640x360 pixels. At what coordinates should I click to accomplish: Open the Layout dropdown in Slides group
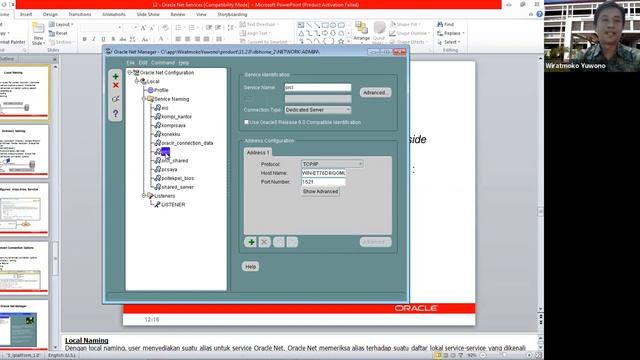pos(61,24)
